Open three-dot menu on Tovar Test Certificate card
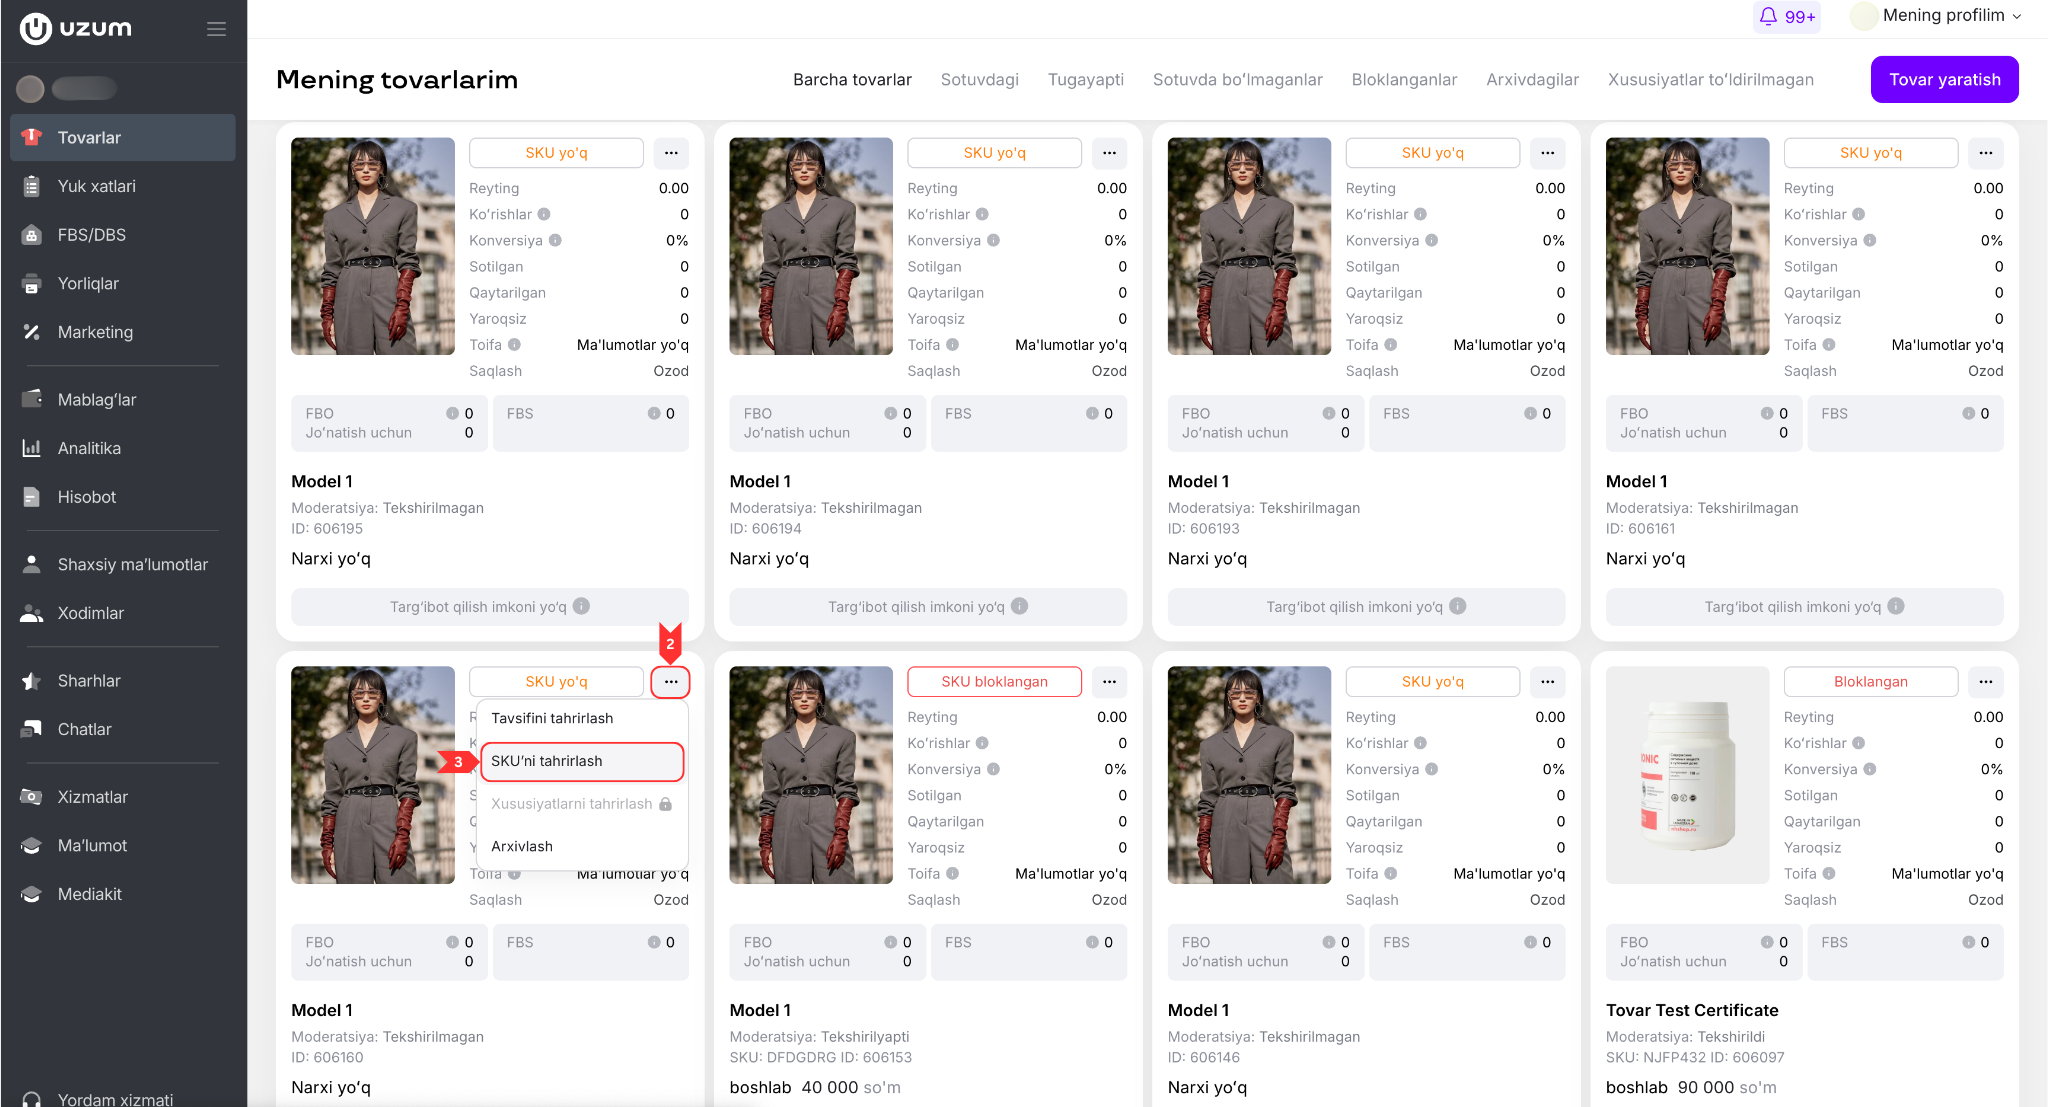 point(1985,682)
